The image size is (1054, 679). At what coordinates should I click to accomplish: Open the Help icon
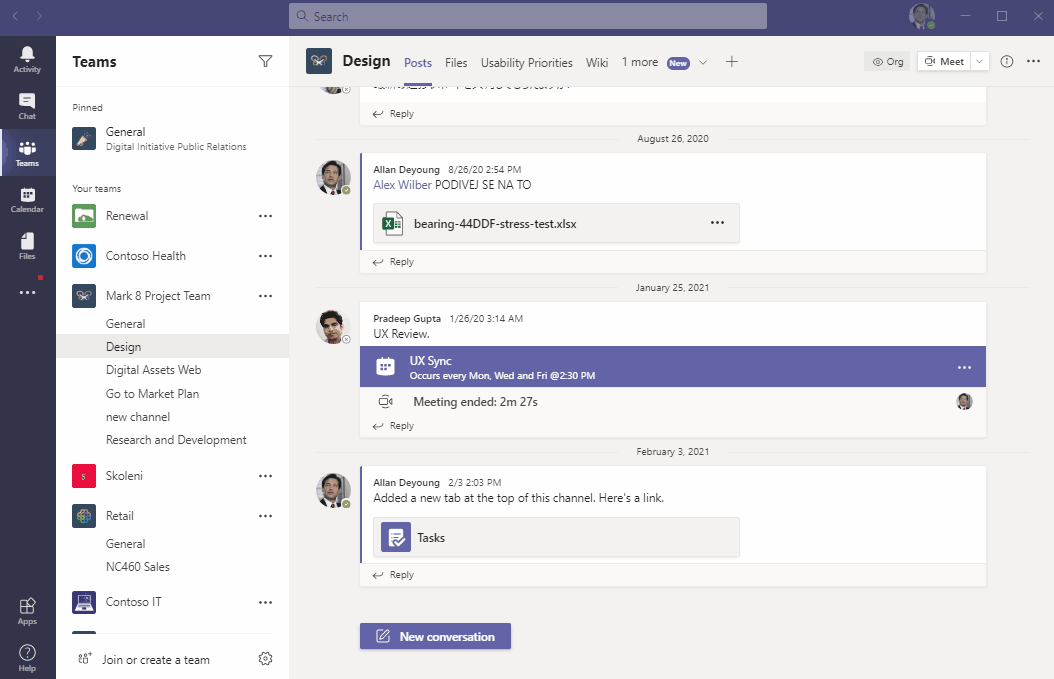pyautogui.click(x=27, y=658)
